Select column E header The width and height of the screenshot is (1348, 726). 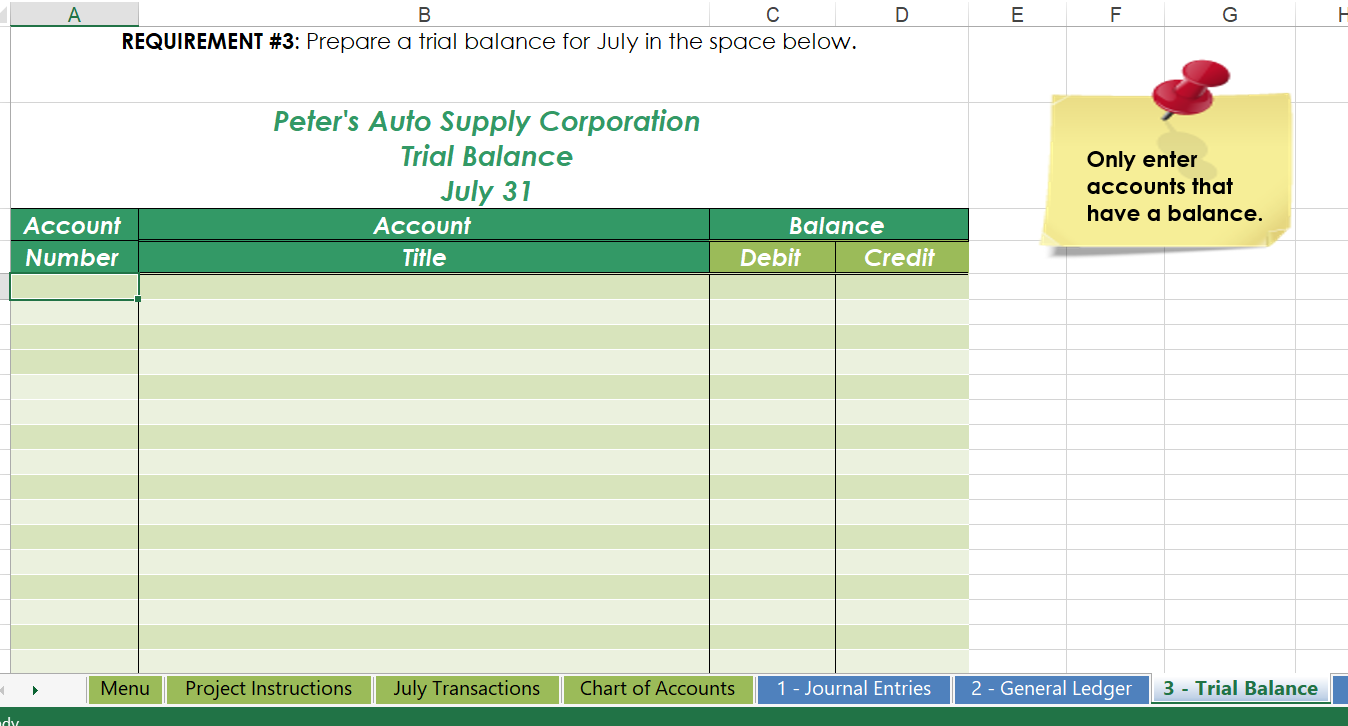pos(1017,14)
